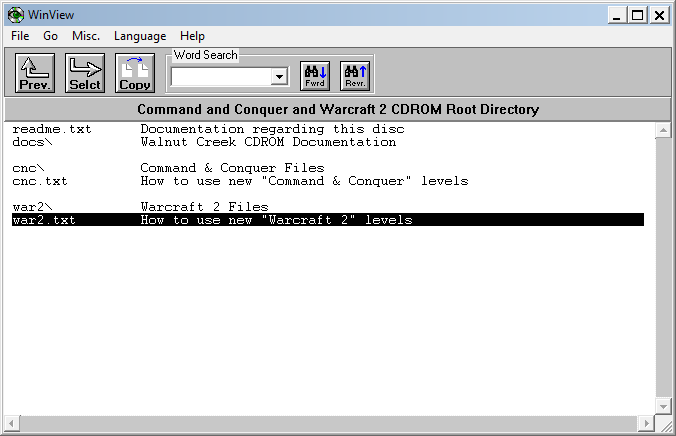Open the Word Search dropdown arrow
Screen dimensions: 676x436
279,77
